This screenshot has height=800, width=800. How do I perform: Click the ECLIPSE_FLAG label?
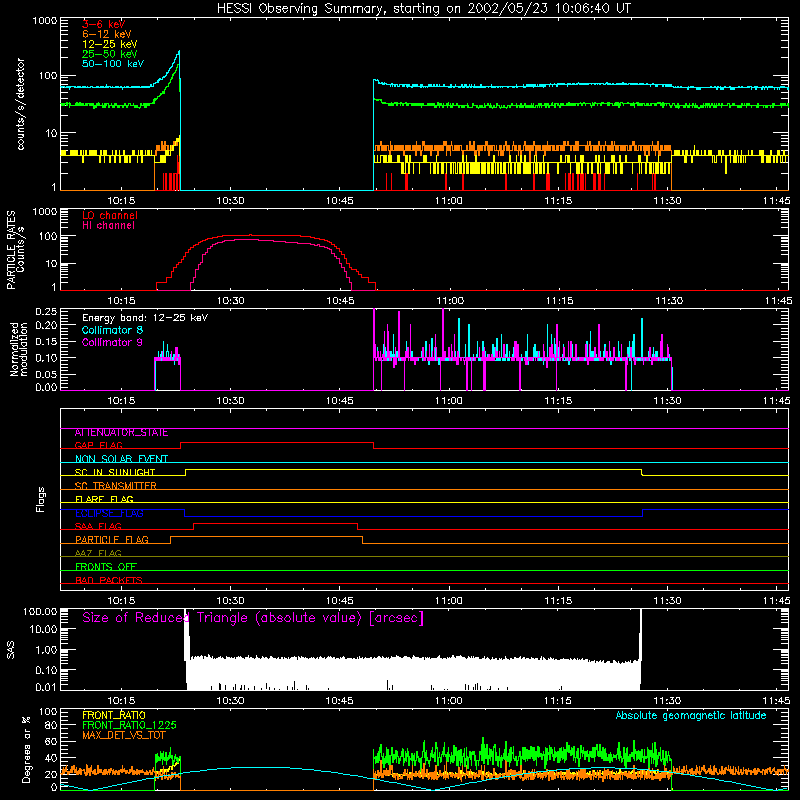click(x=109, y=513)
